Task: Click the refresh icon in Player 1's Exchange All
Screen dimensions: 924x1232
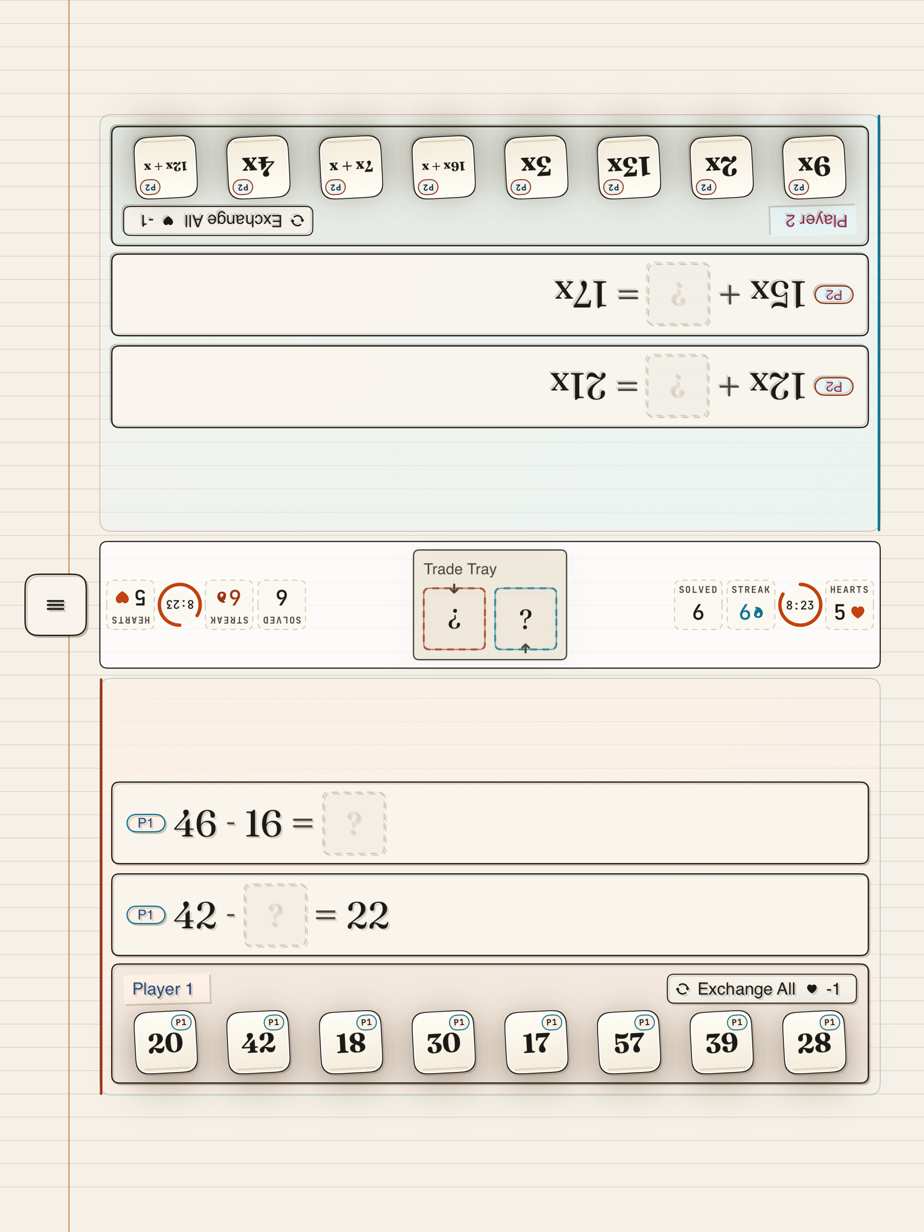Action: pyautogui.click(x=683, y=989)
